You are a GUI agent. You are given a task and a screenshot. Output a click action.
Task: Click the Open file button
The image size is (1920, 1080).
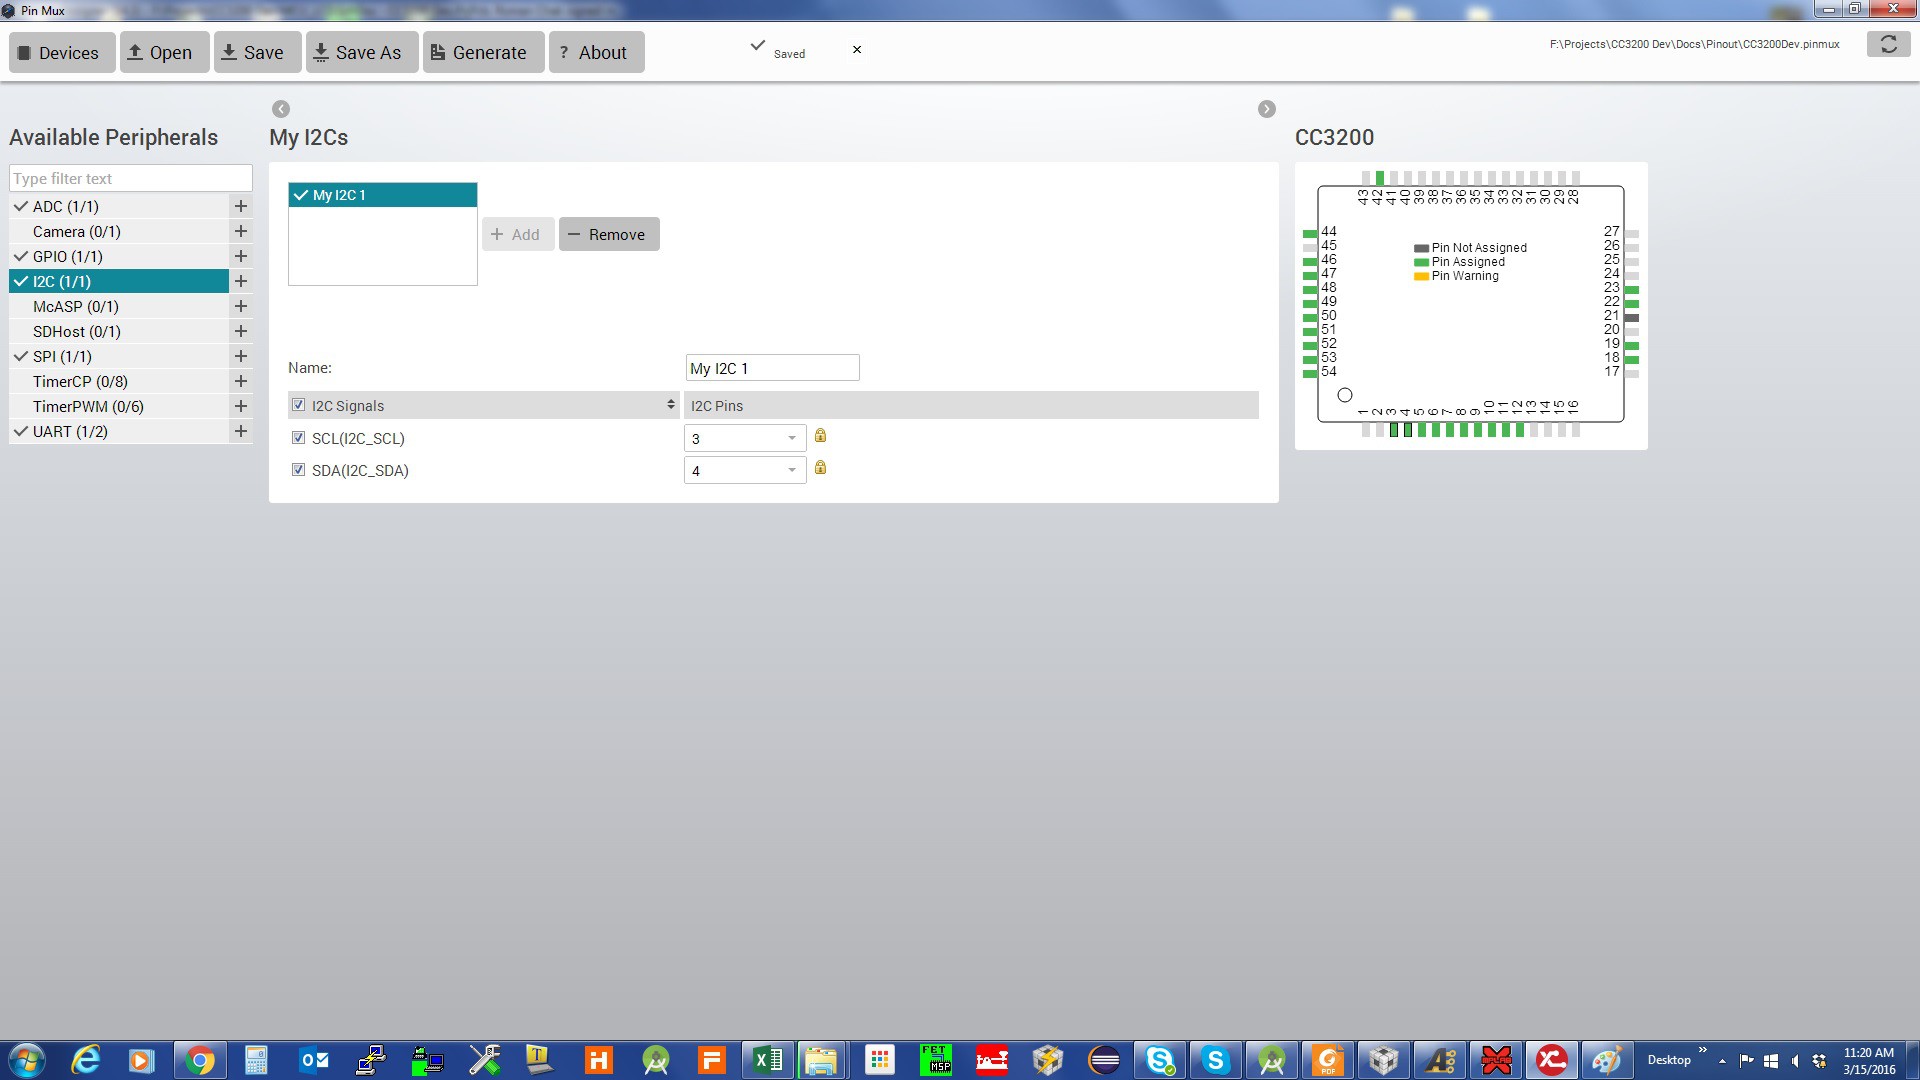point(164,52)
